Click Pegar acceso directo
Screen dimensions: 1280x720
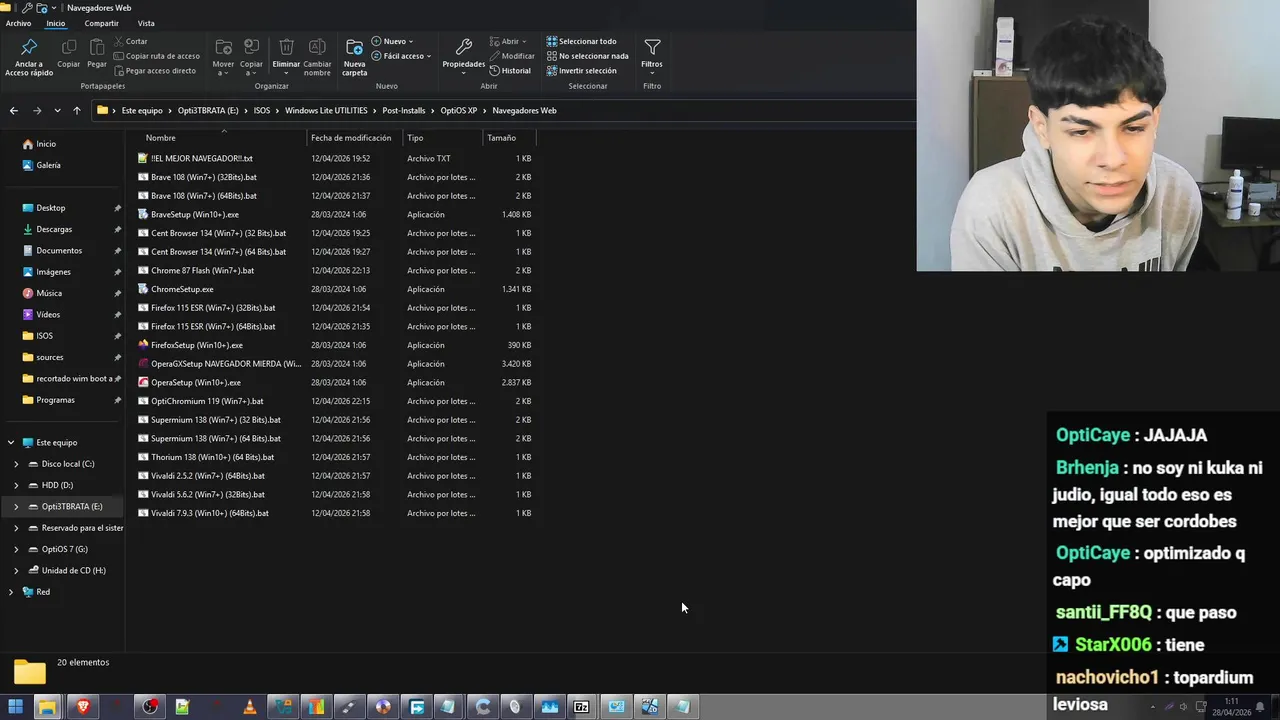[155, 71]
